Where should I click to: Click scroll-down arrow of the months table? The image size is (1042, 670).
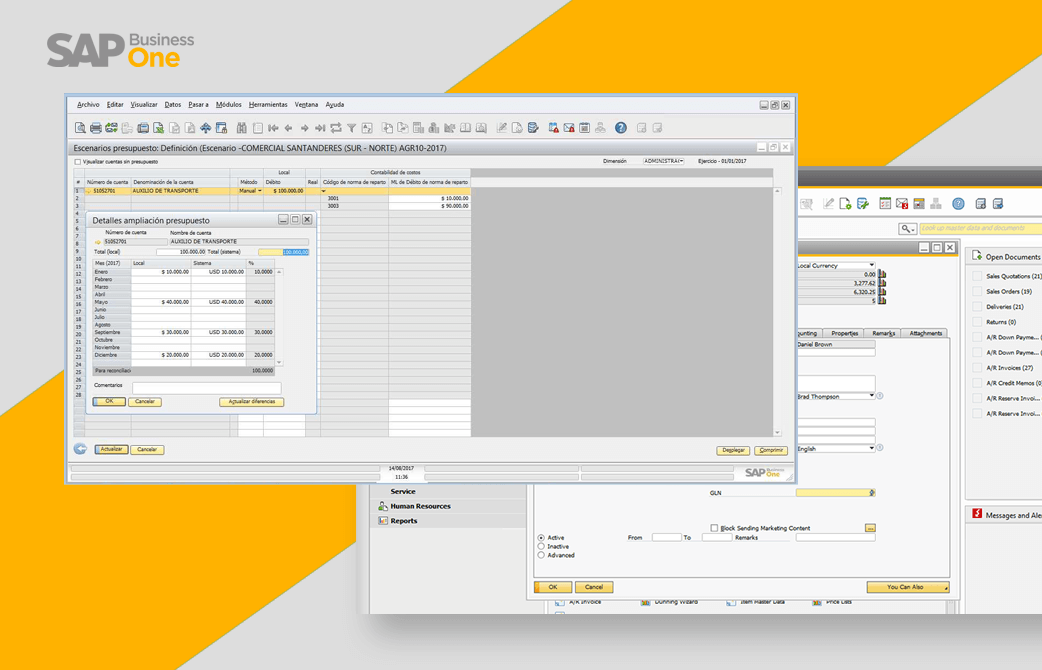279,363
